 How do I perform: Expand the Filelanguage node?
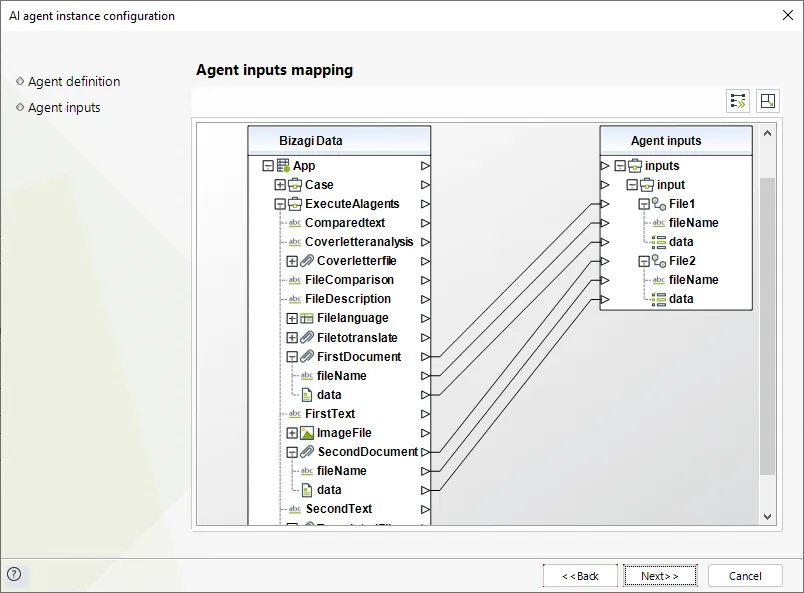(x=292, y=318)
